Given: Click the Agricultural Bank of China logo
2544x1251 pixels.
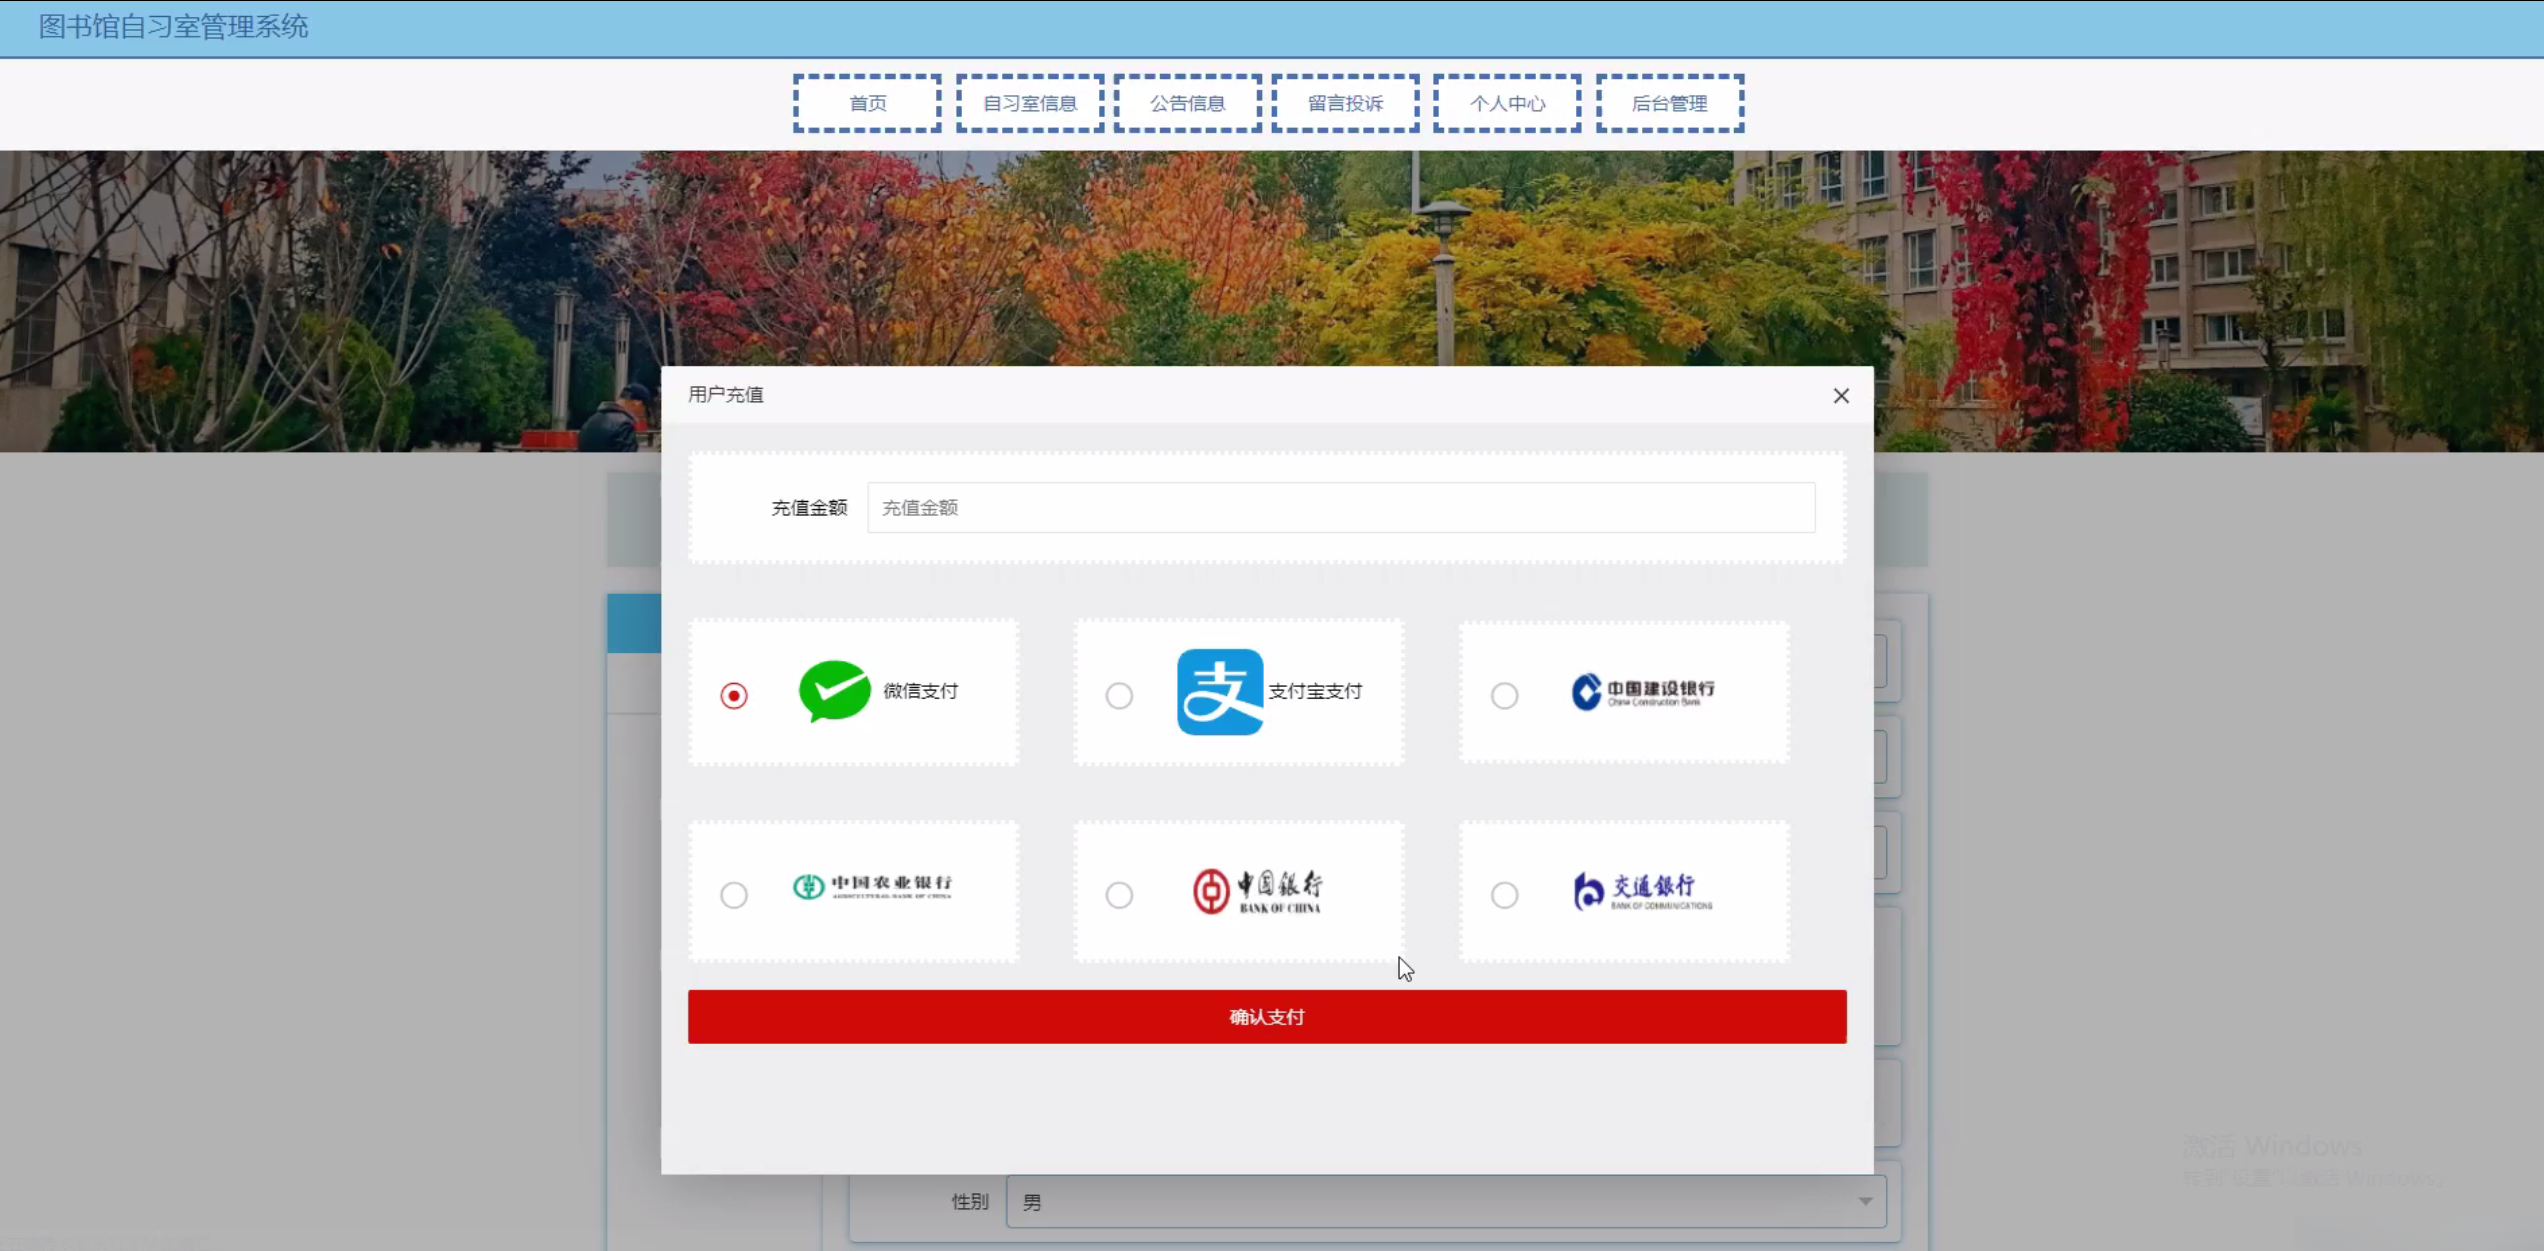Looking at the screenshot, I should (872, 887).
